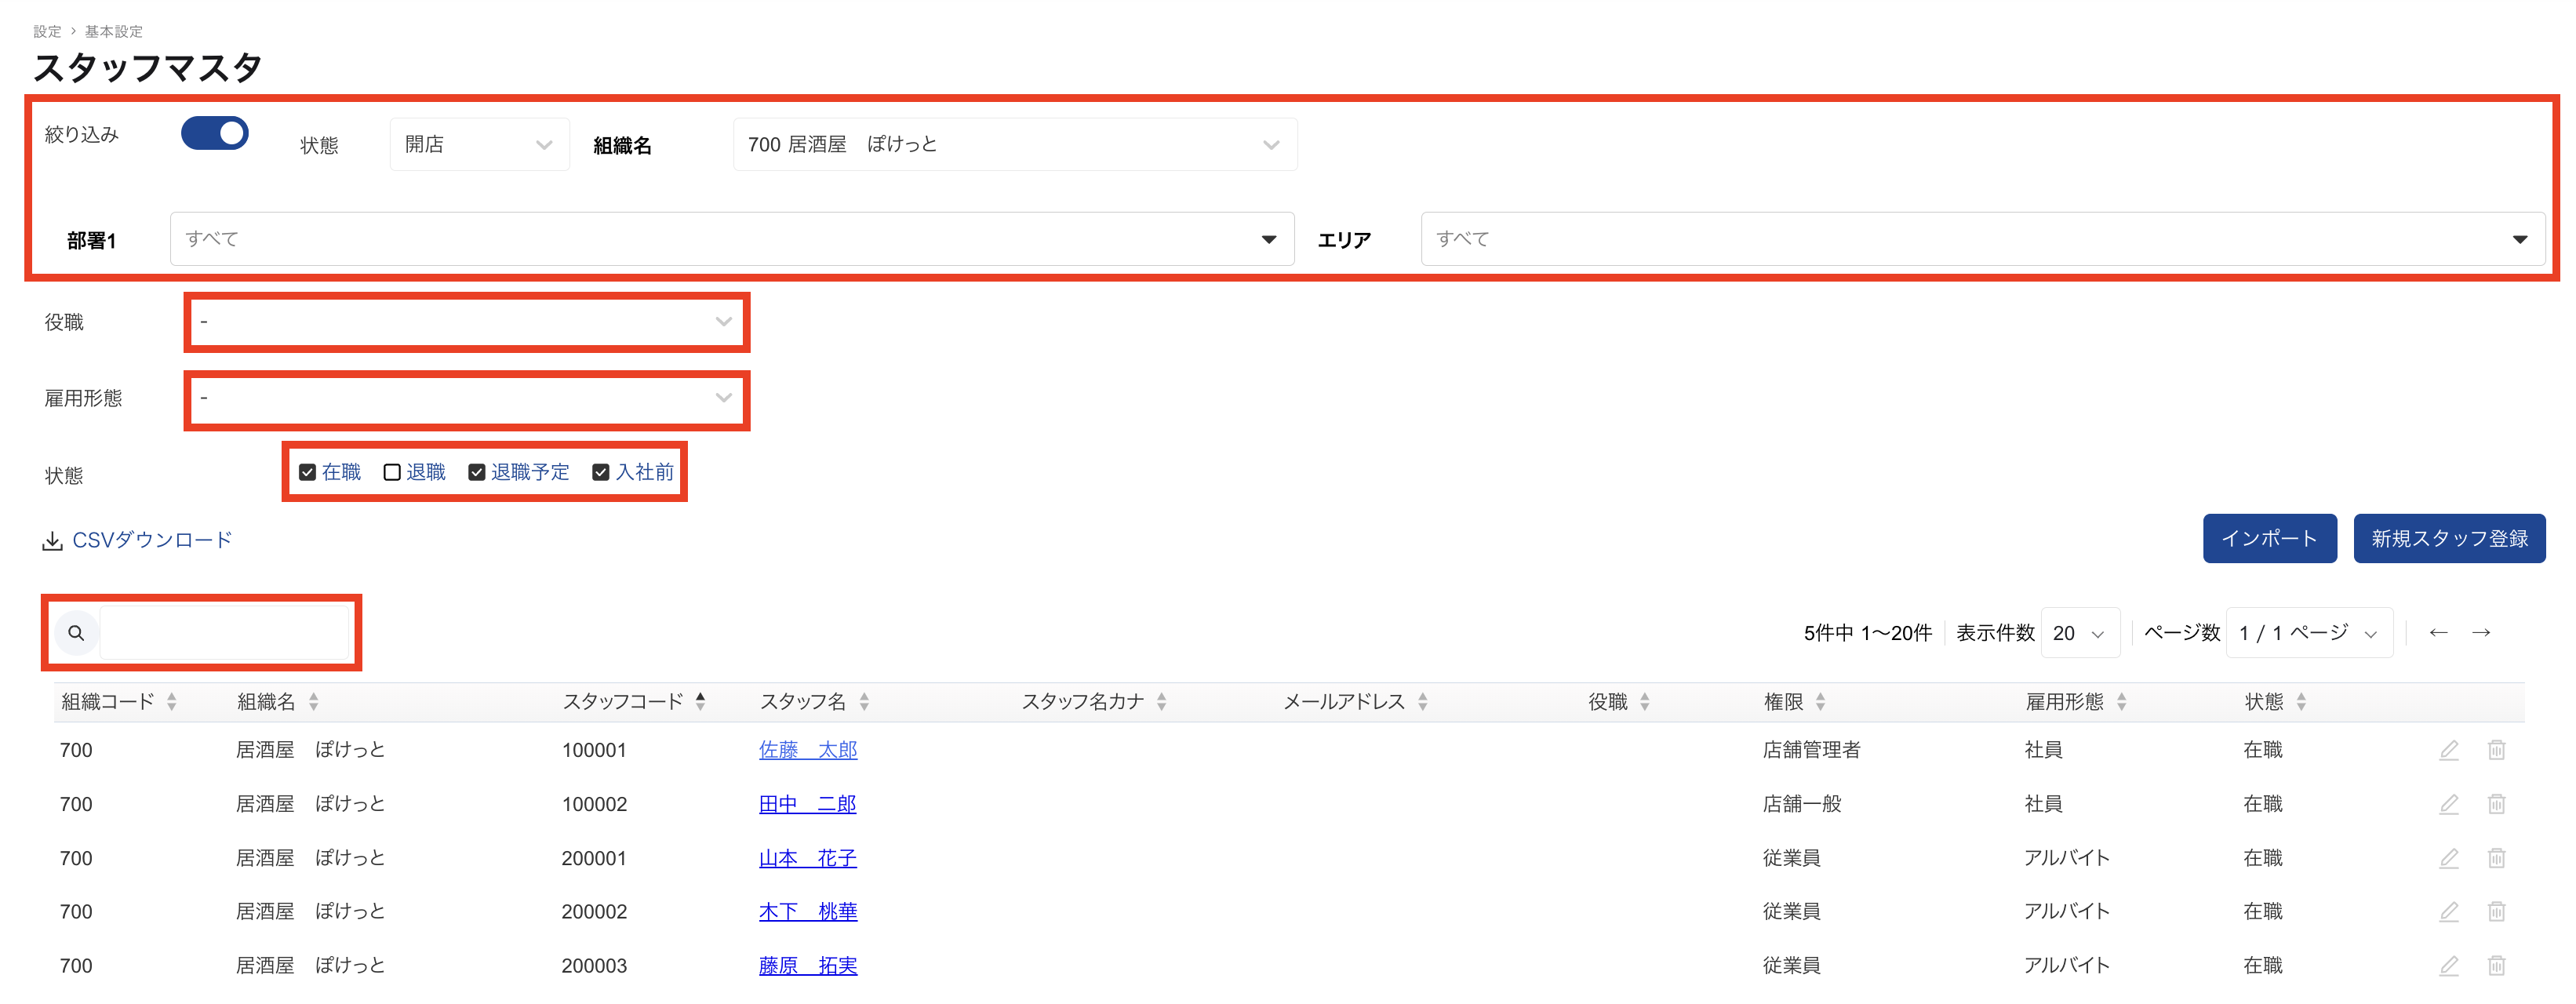Open the 状態 dropdown showing 開店
Viewport: 2576px width, 1004px height.
coord(480,144)
